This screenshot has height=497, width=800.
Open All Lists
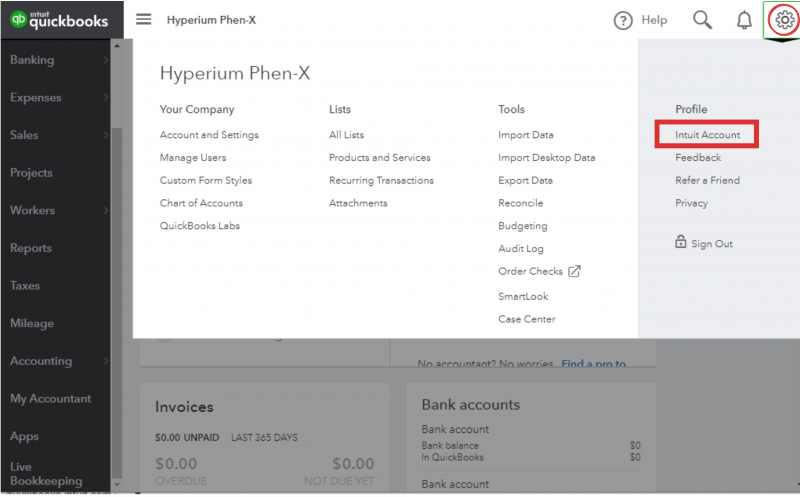[346, 135]
